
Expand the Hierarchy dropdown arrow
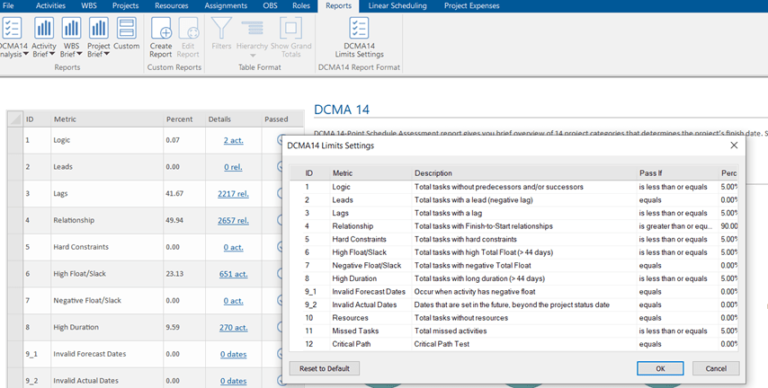coord(252,55)
